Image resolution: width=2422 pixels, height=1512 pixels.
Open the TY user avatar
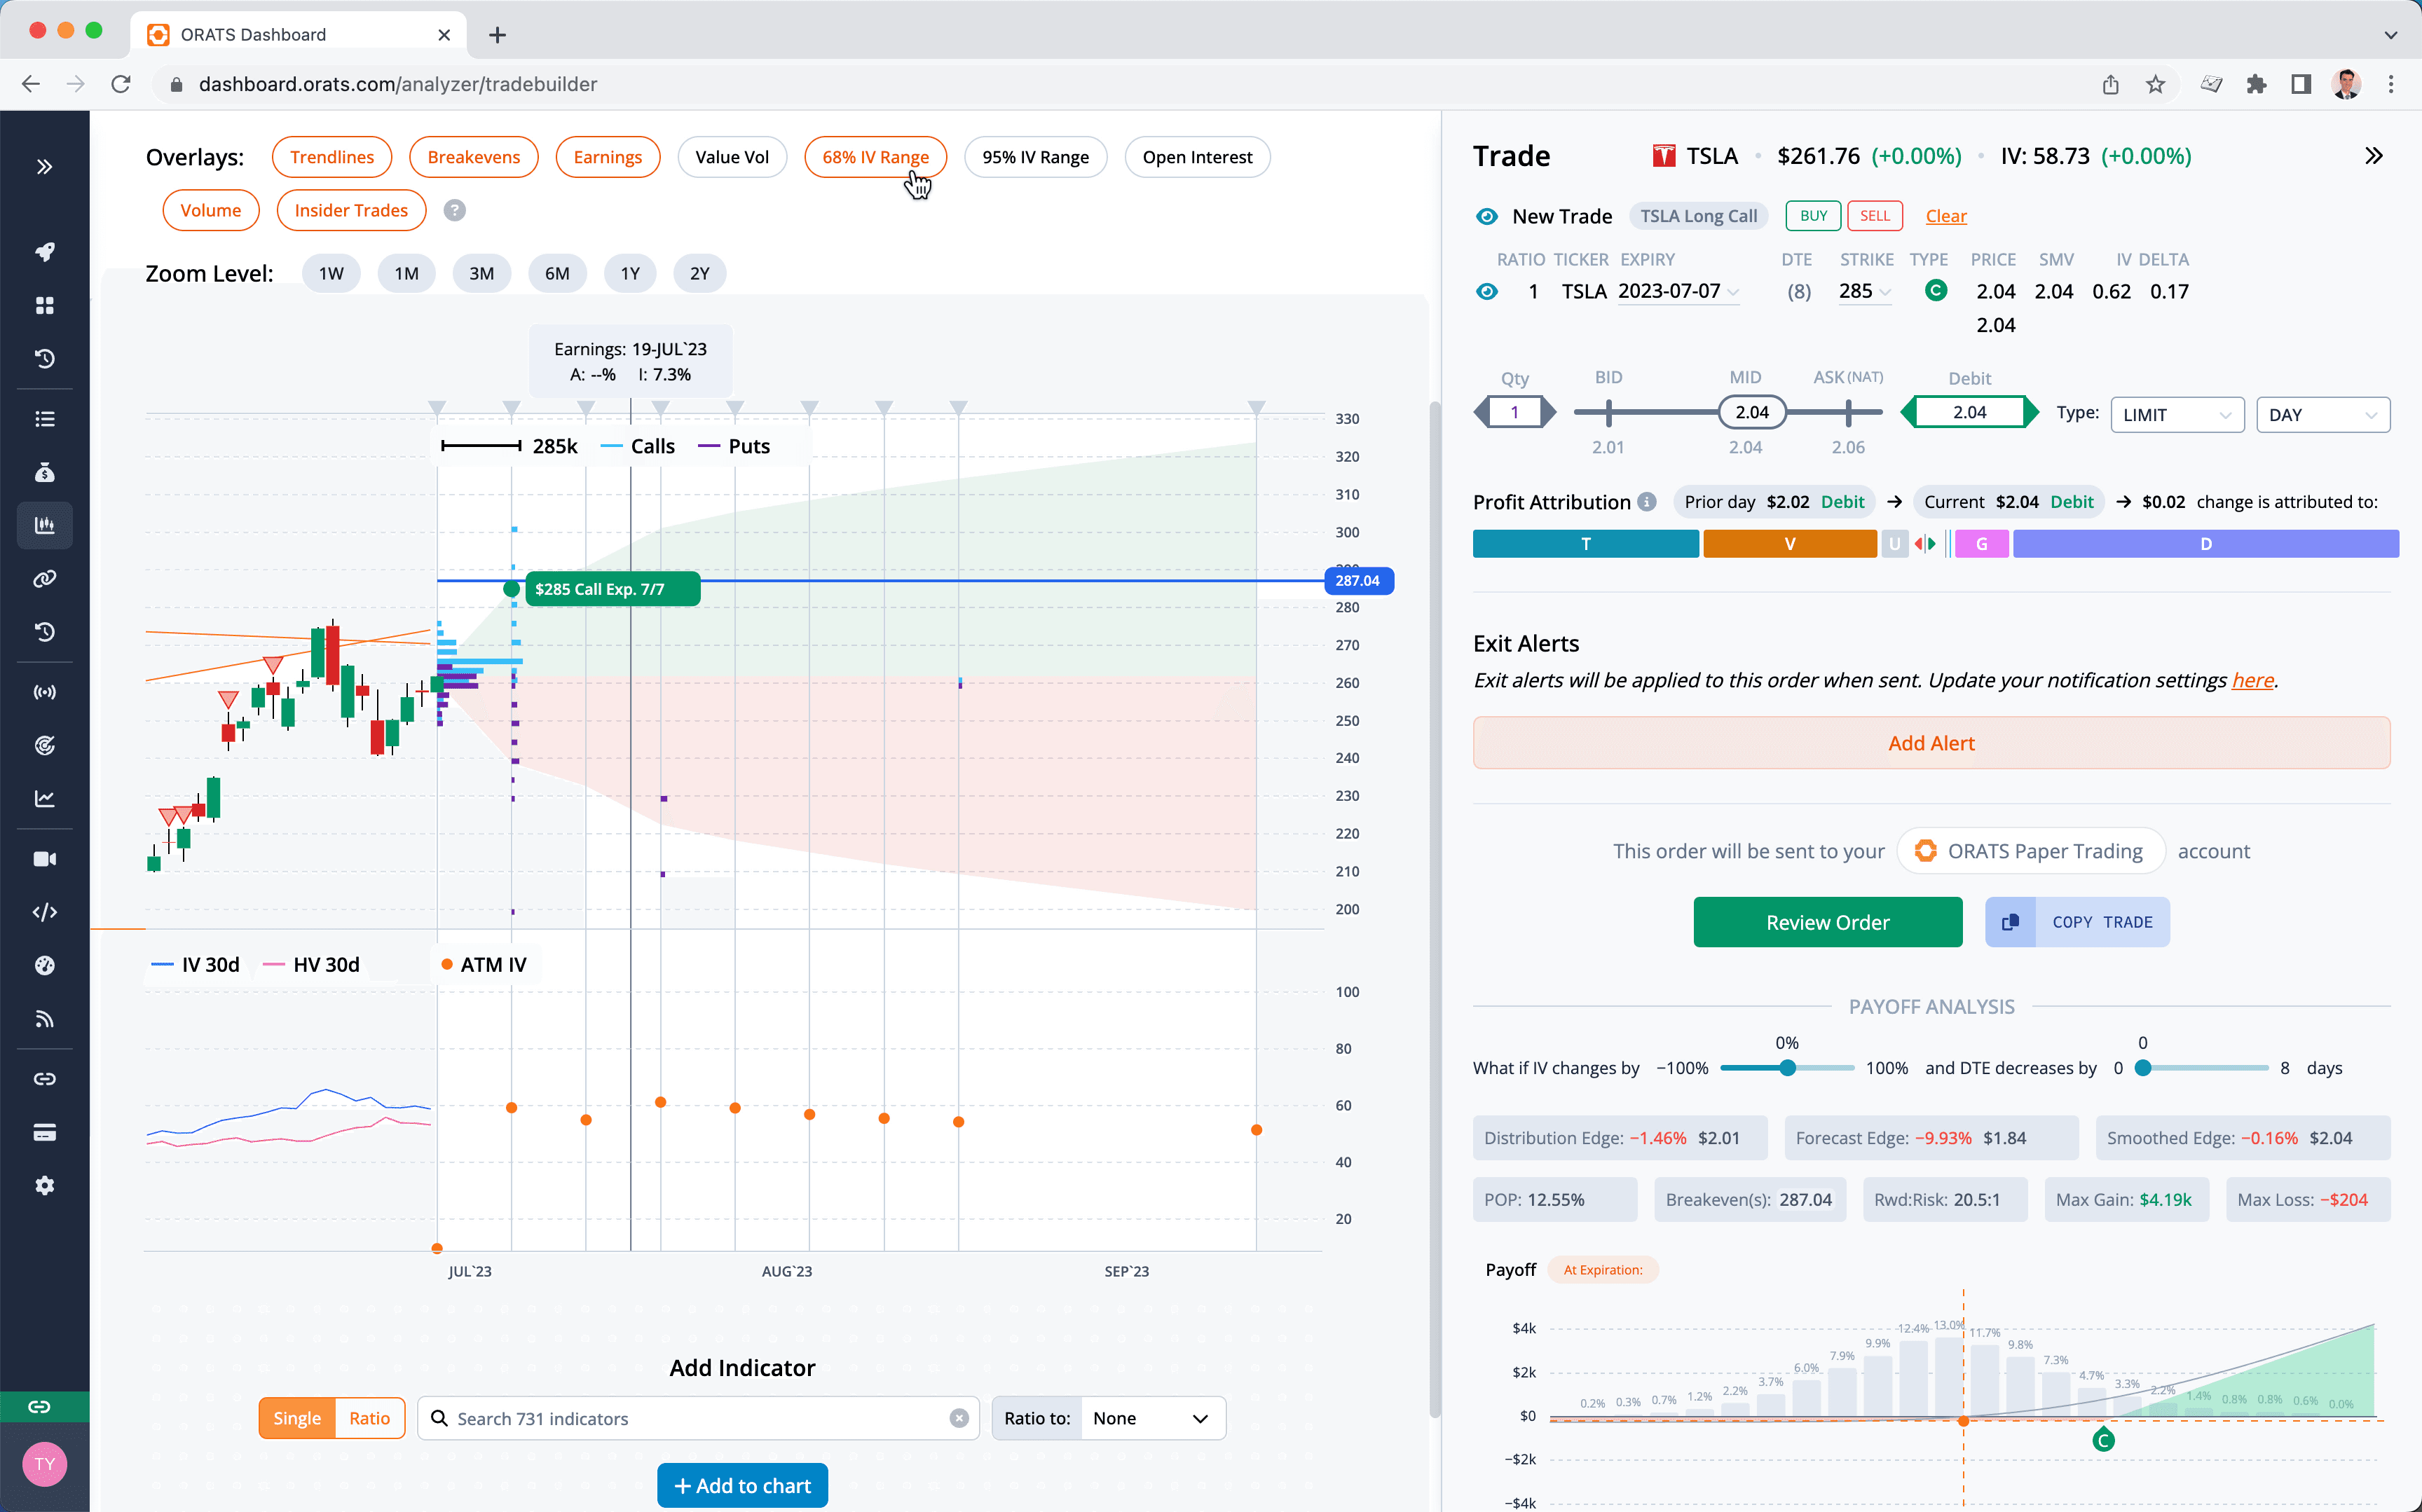pos(44,1464)
